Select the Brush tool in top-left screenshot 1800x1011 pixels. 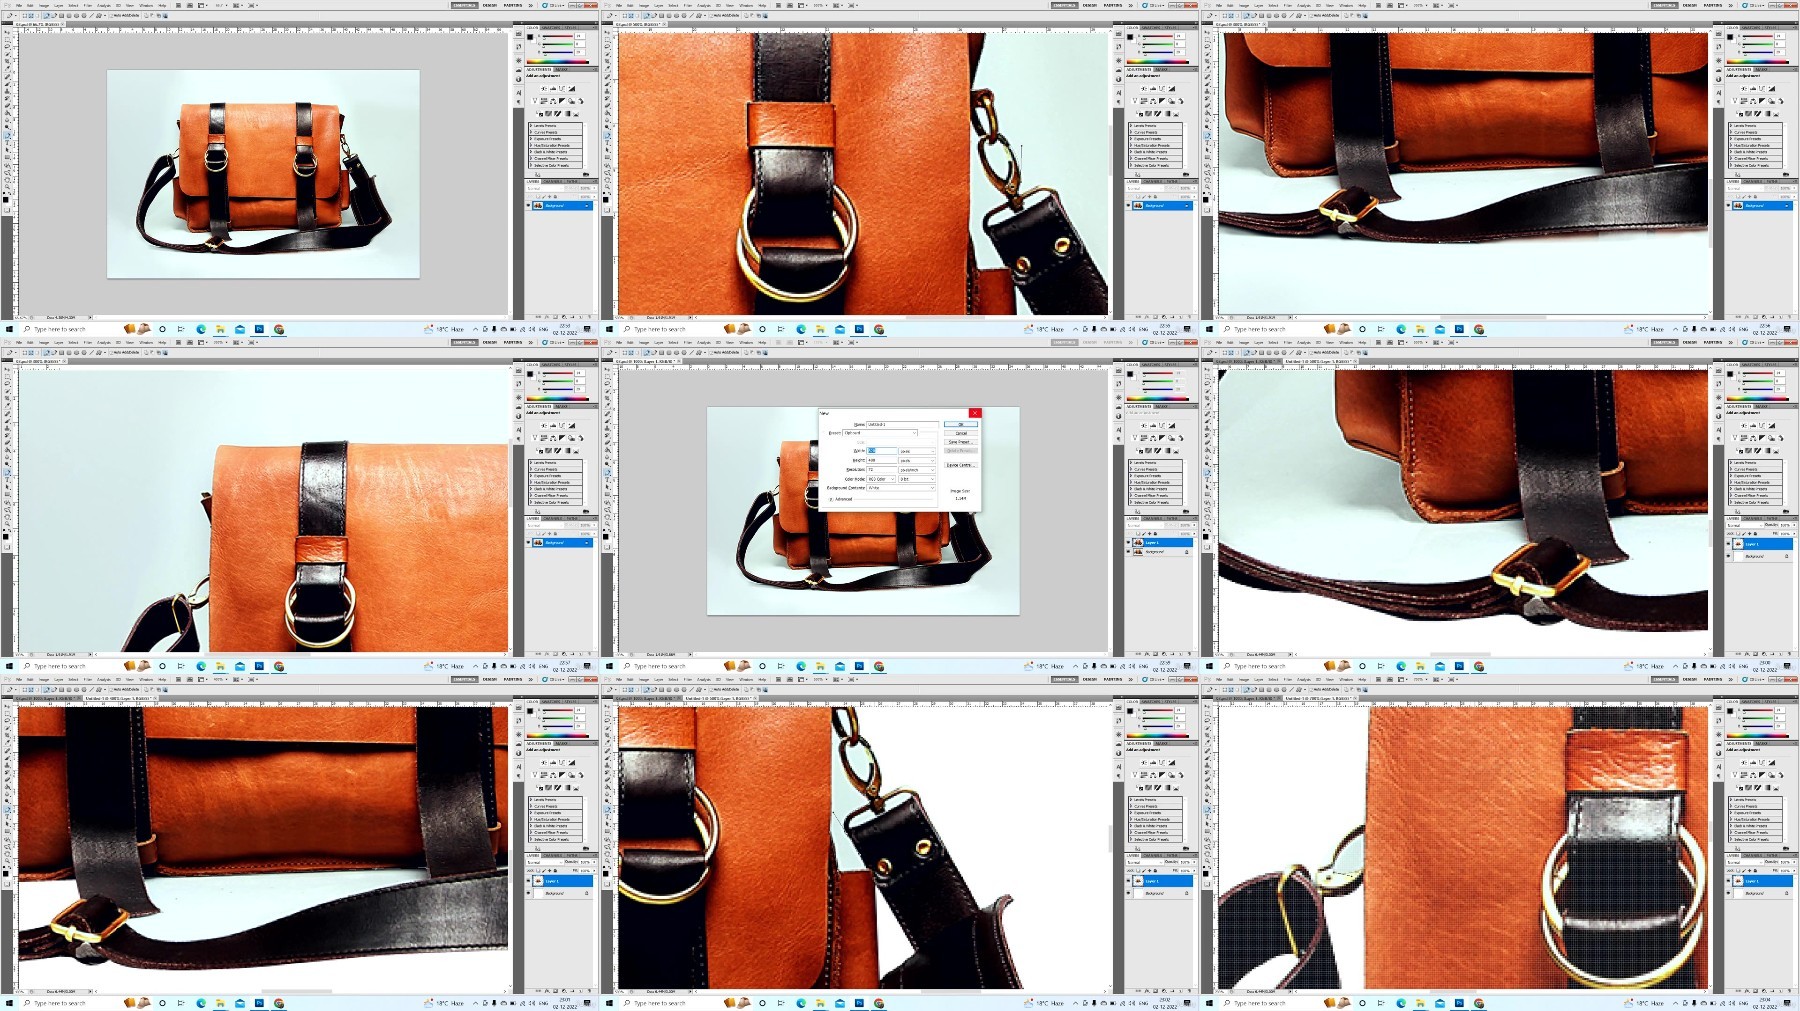point(7,84)
